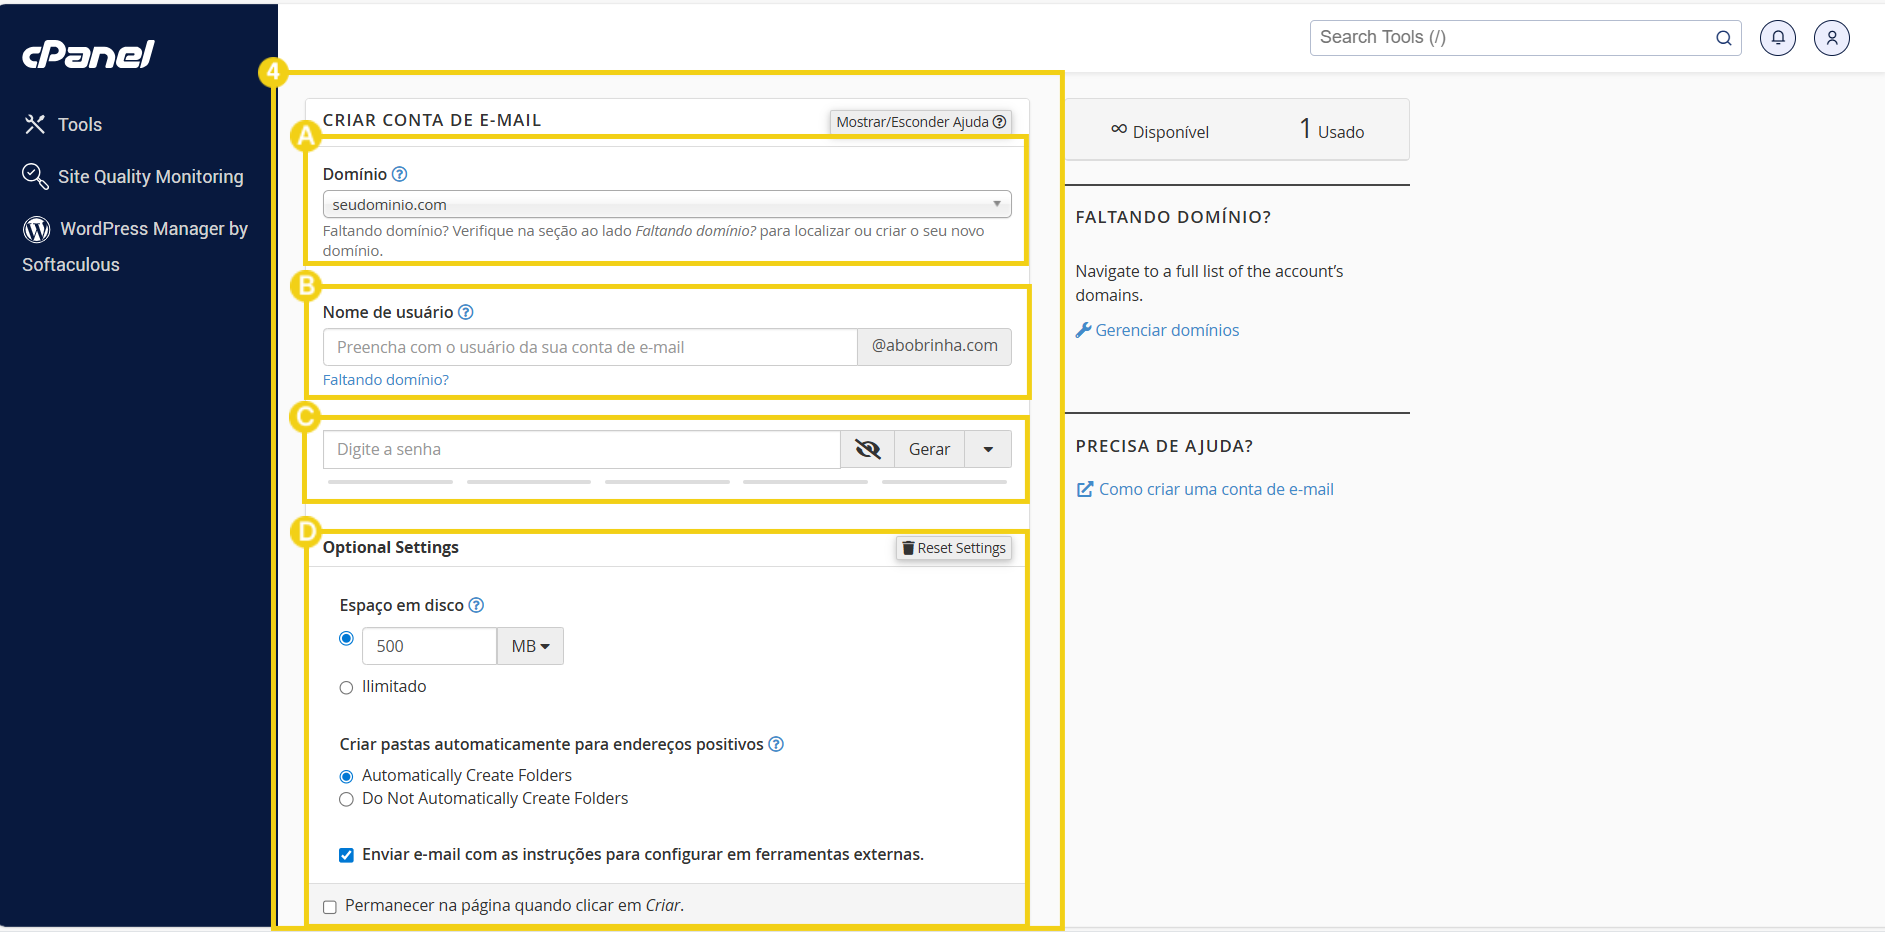Toggle Enviar e-mail com as instruções checkbox
Viewport: 1885px width, 932px height.
(346, 855)
